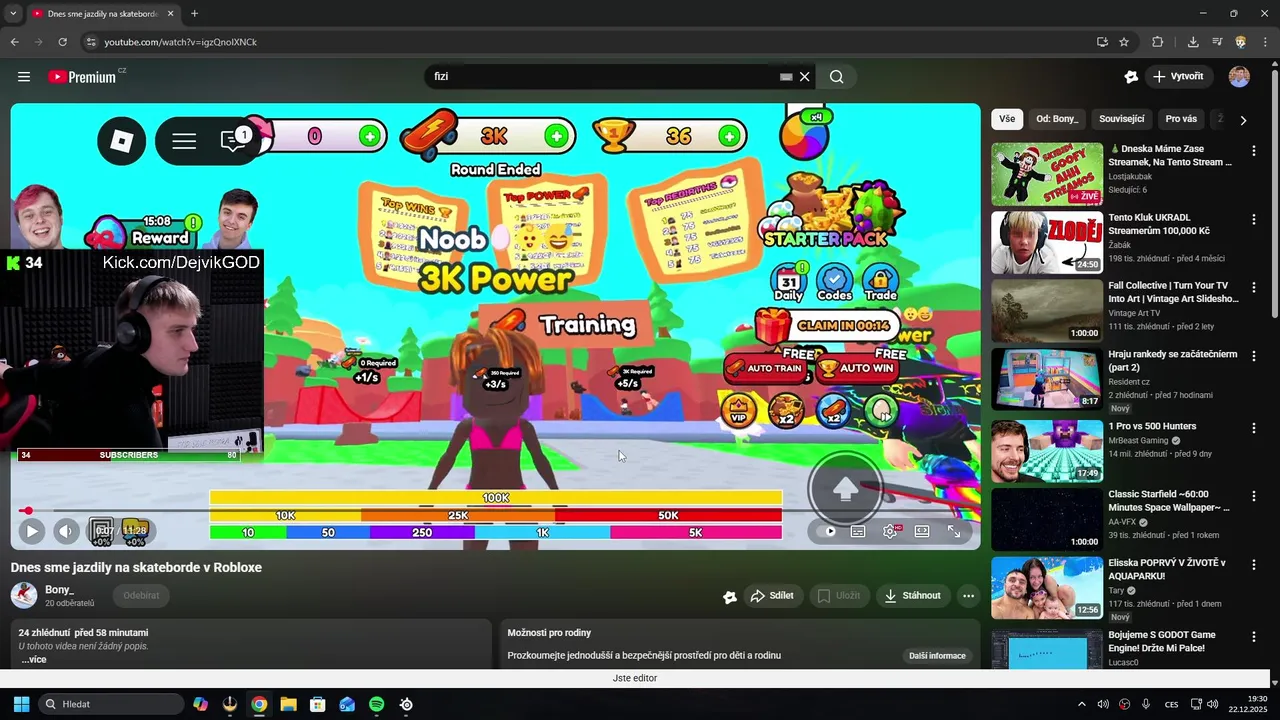Open the media controls icon in Chrome toolbar
The image size is (1280, 720).
1217,42
